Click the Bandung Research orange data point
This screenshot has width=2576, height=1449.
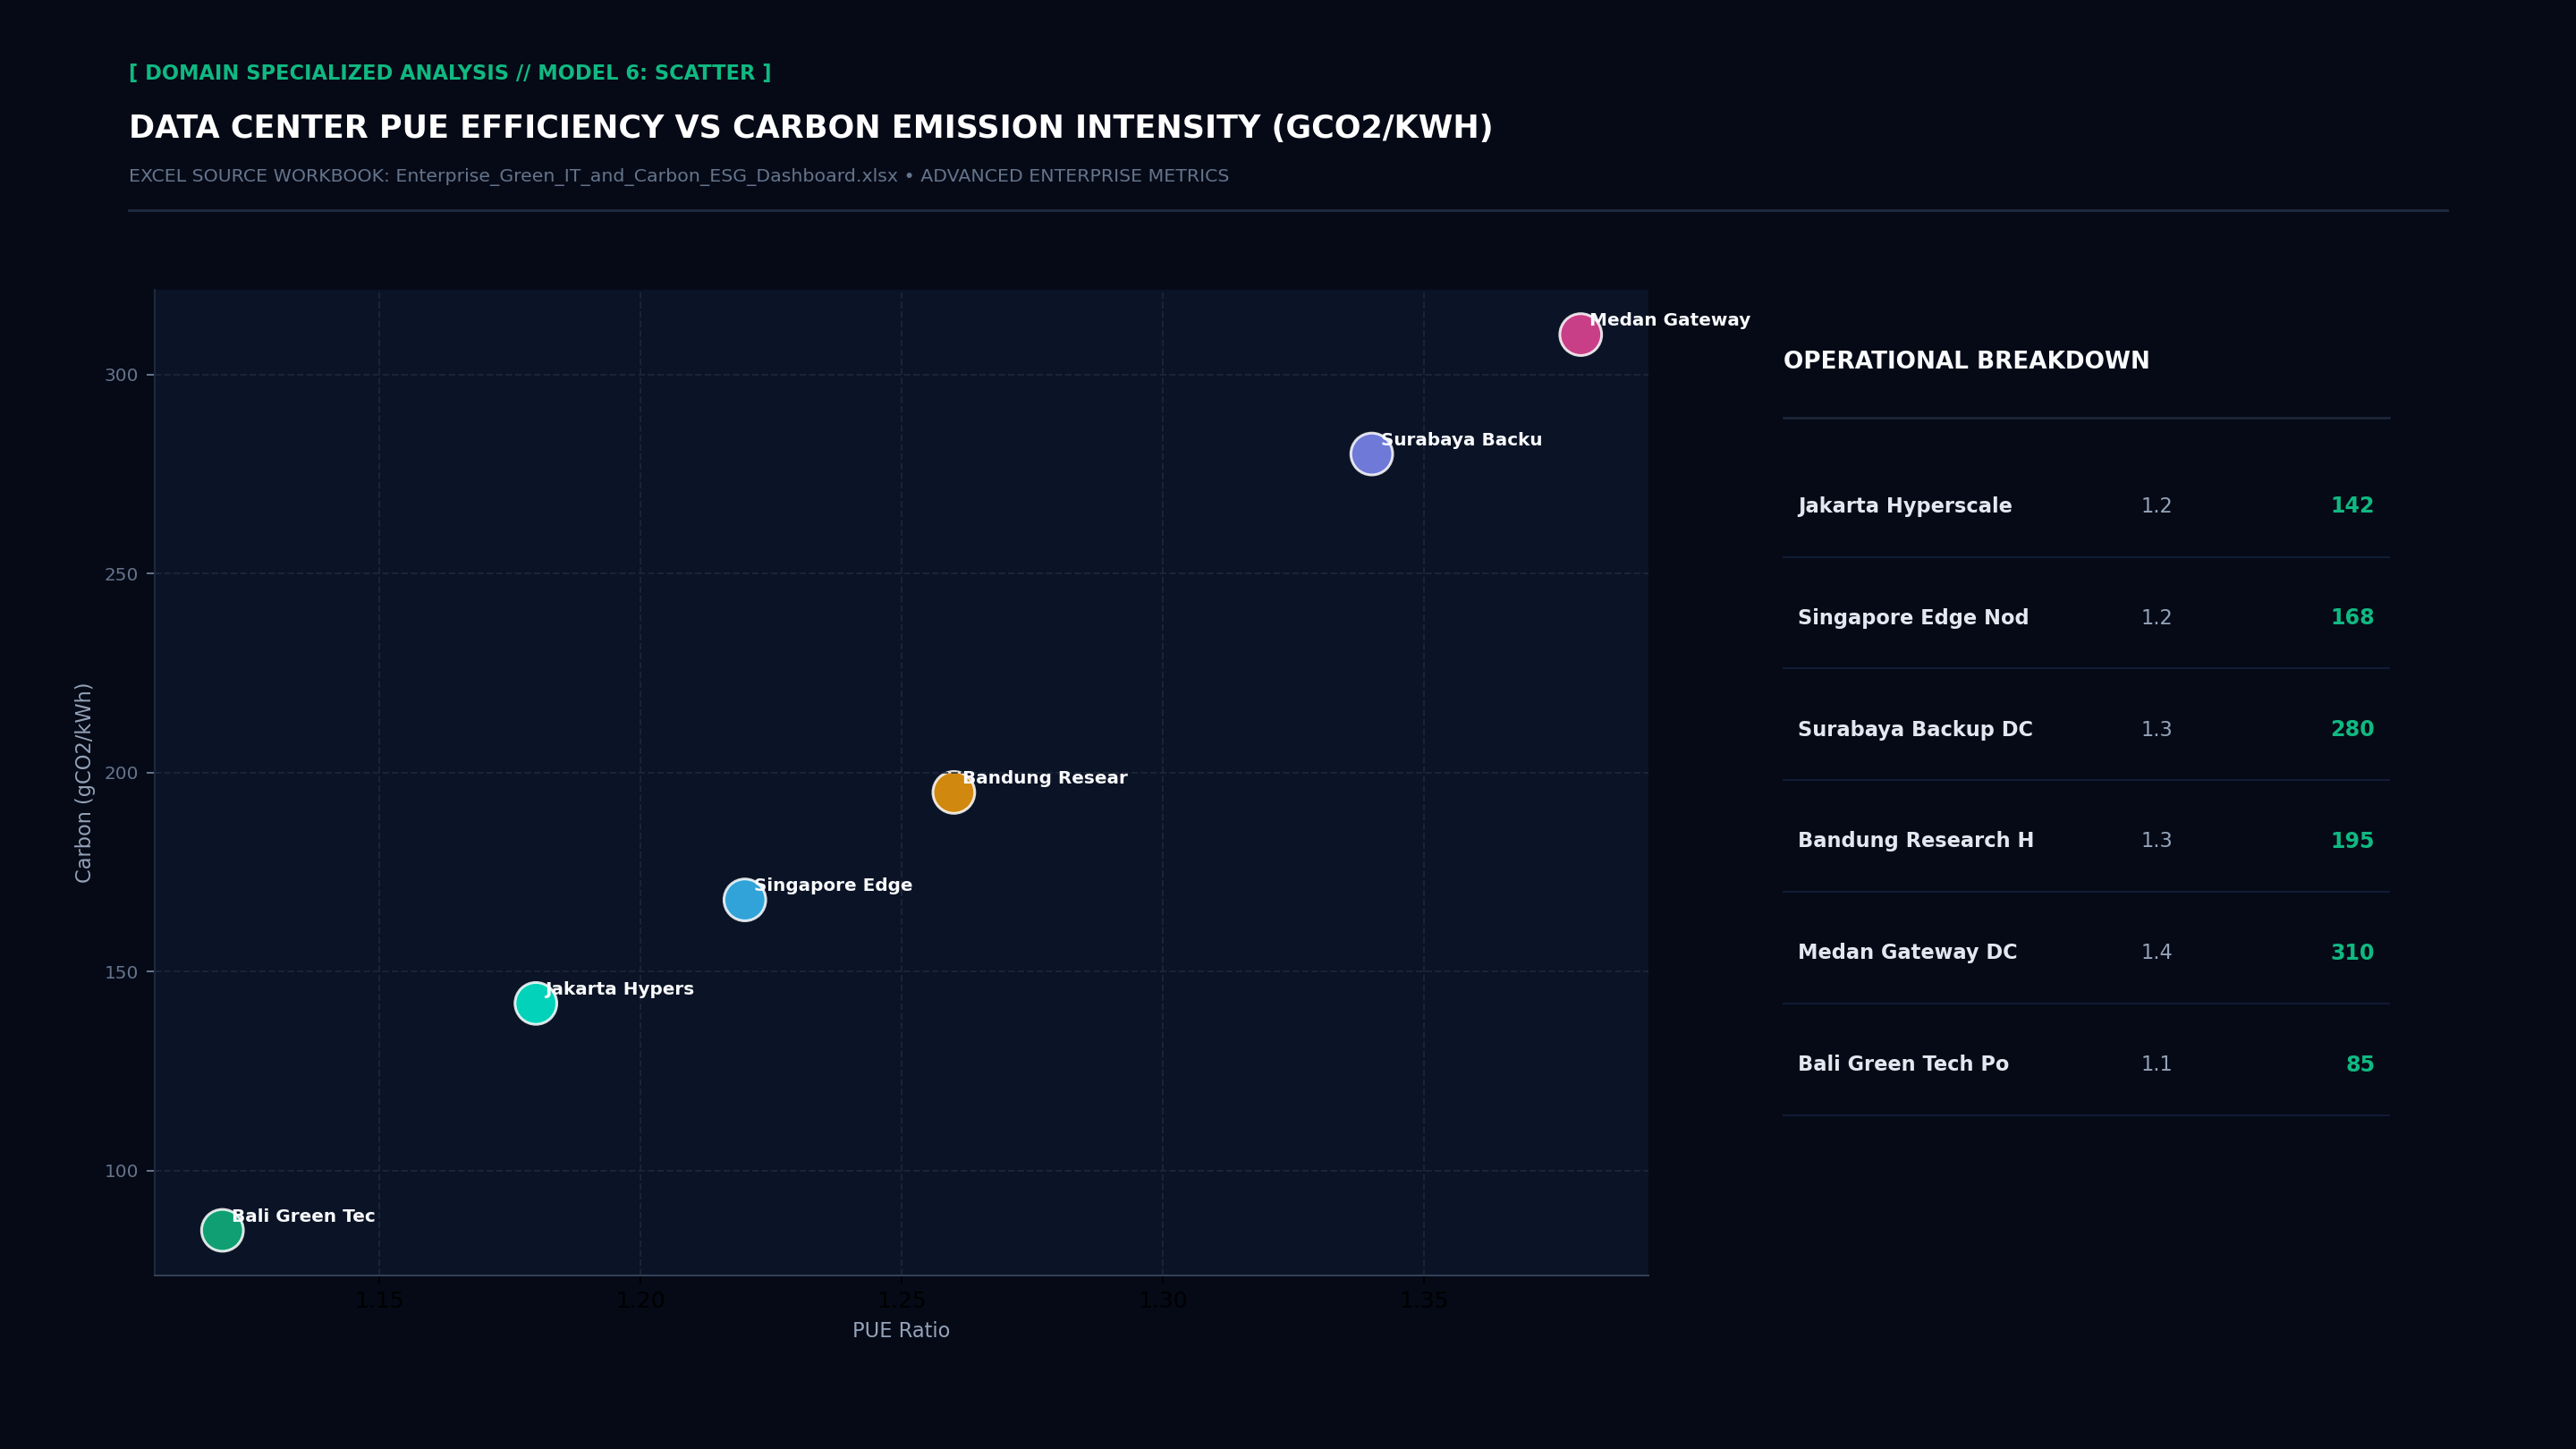(x=953, y=792)
